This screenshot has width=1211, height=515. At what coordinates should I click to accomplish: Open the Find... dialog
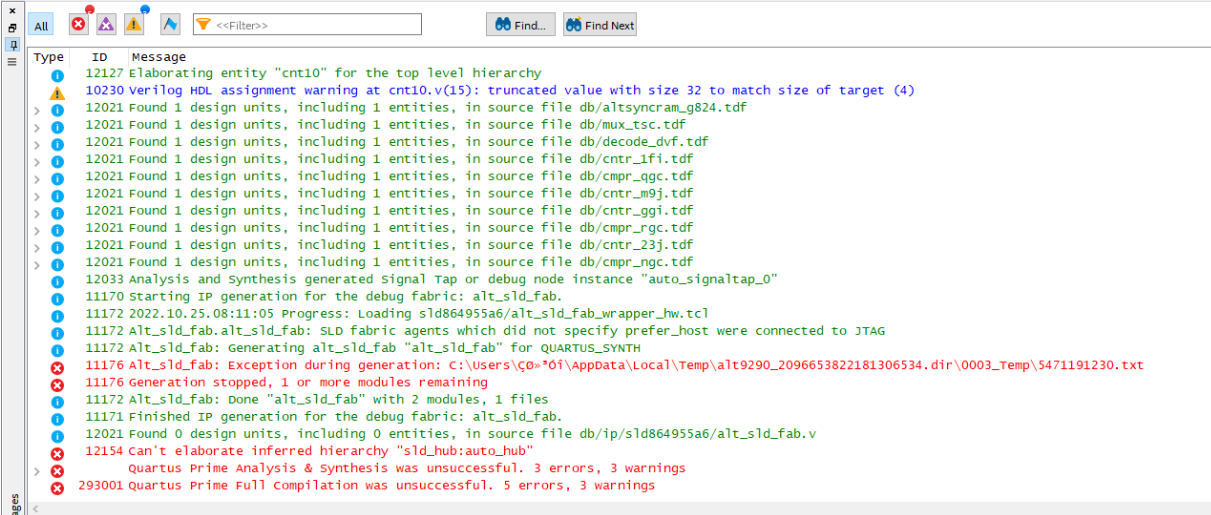click(520, 25)
